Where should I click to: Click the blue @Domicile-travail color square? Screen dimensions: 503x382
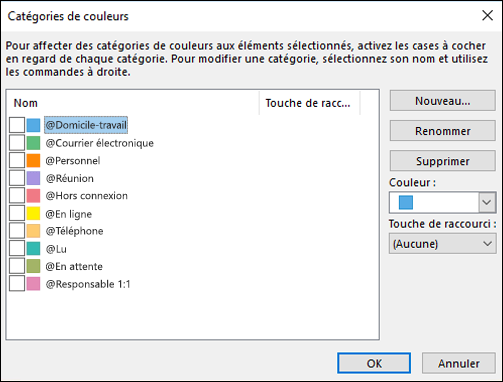pyautogui.click(x=33, y=125)
